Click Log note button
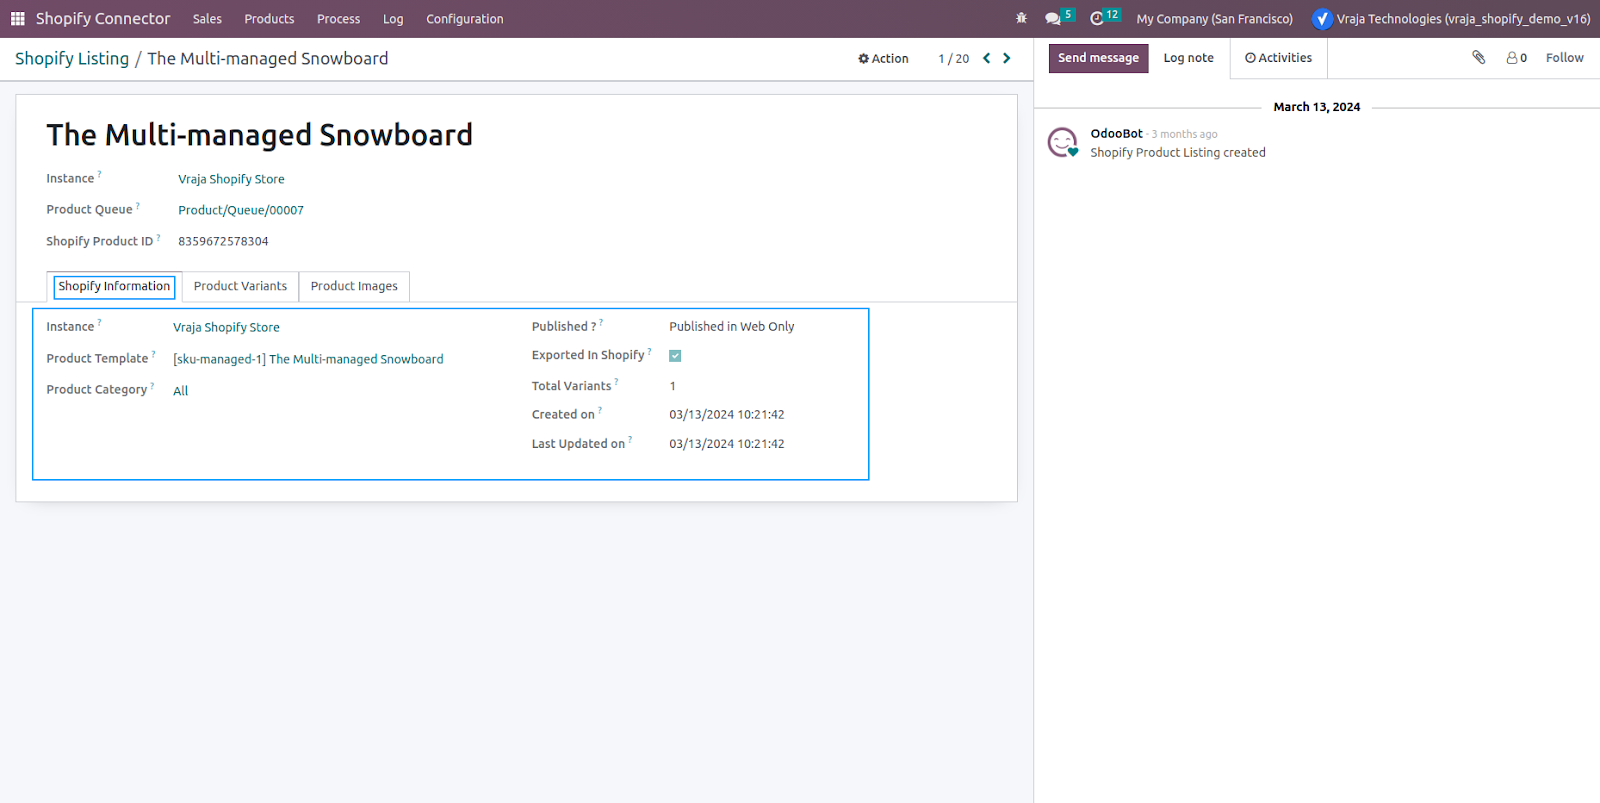Viewport: 1600px width, 803px height. point(1188,58)
